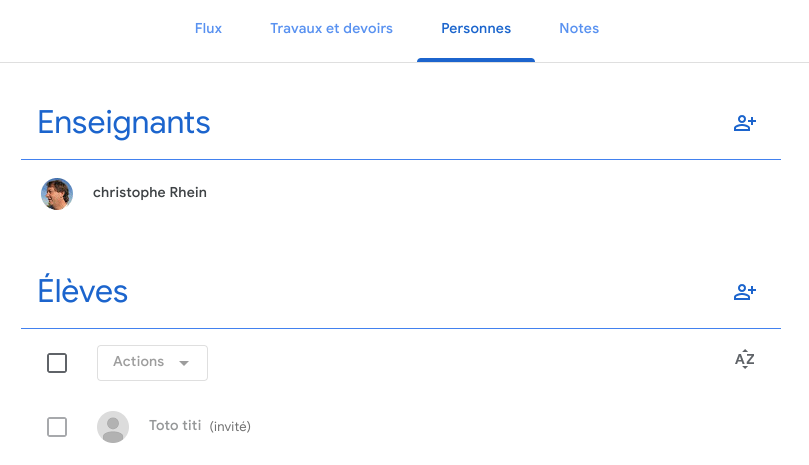Click the blue divider line below Enseignants heading

(401, 159)
